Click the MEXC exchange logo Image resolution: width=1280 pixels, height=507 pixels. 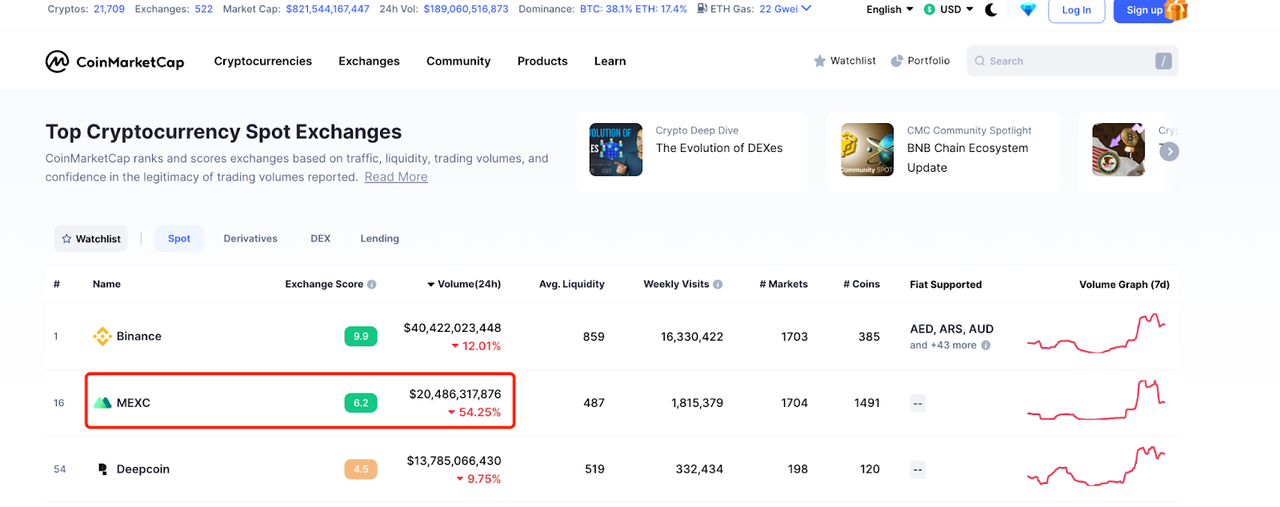click(x=102, y=403)
